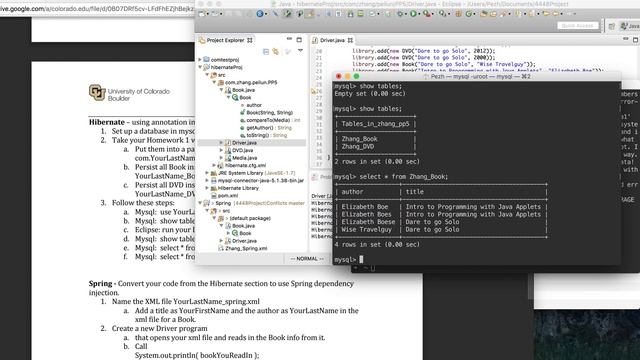Expand the mysql-connector-java jar node
This screenshot has height=360, width=640.
coord(207,180)
